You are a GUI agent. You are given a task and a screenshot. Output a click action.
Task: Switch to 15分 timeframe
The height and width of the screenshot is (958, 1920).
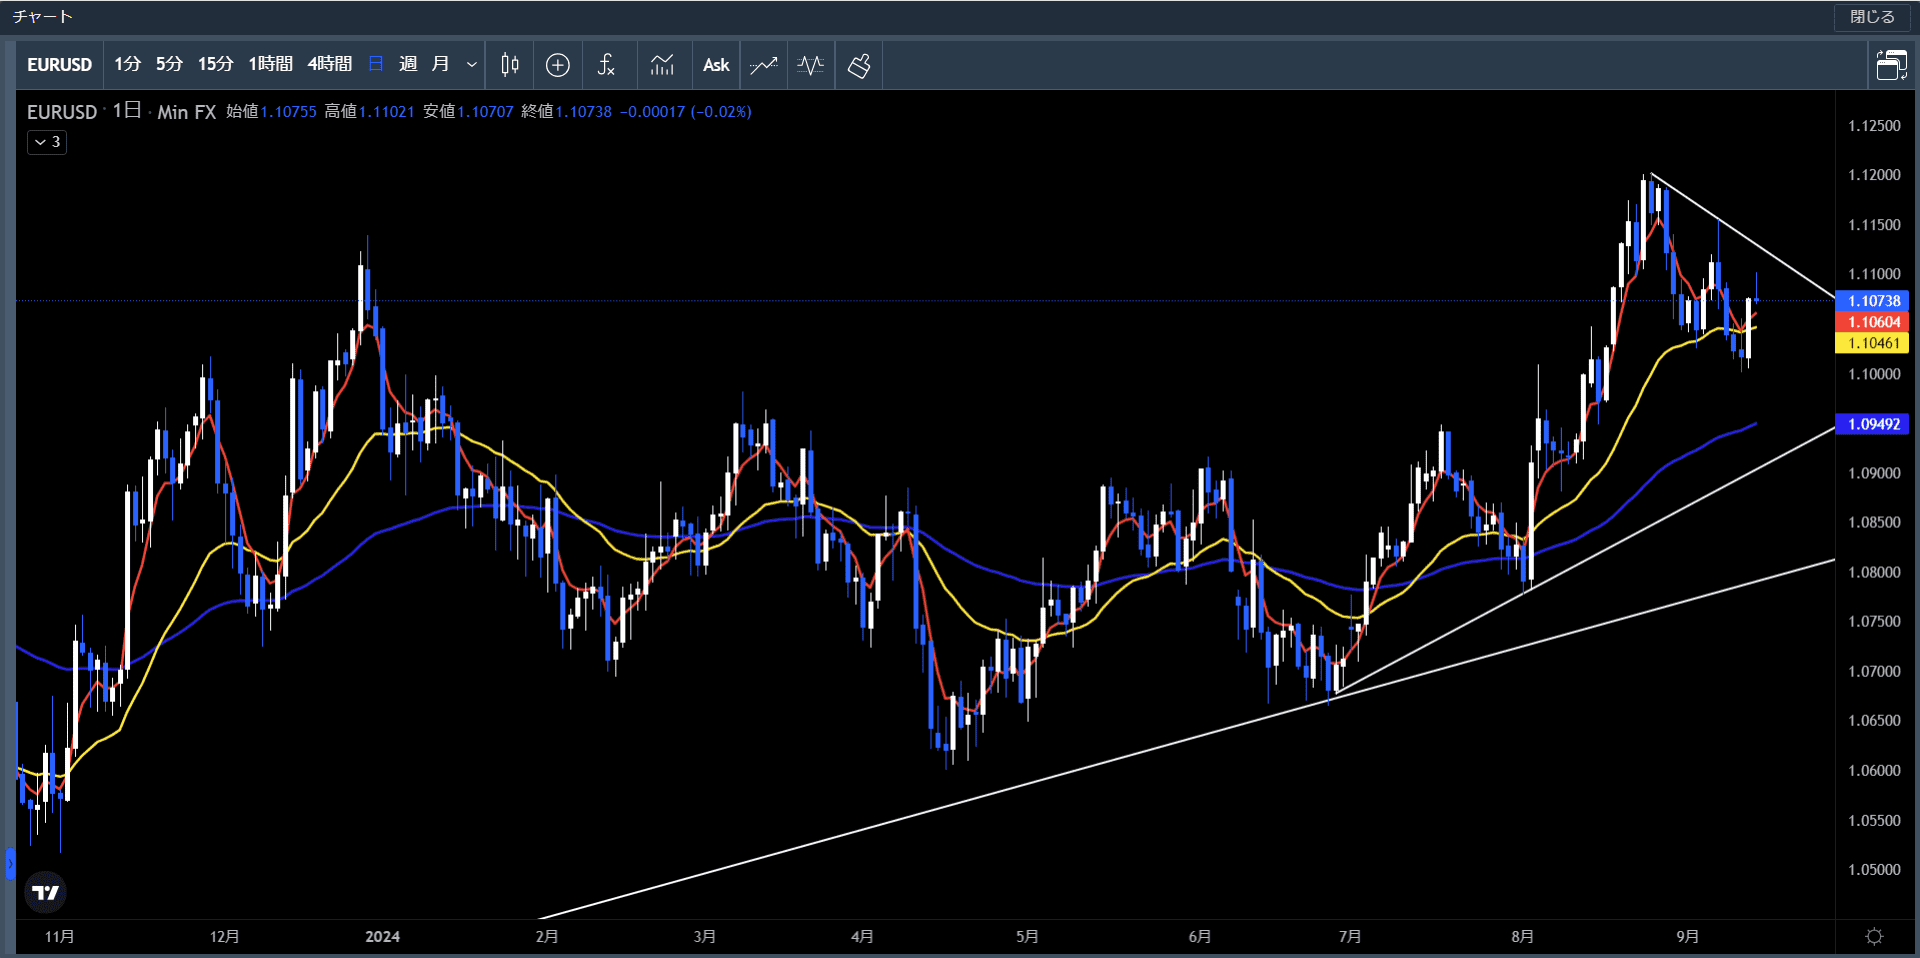click(215, 64)
